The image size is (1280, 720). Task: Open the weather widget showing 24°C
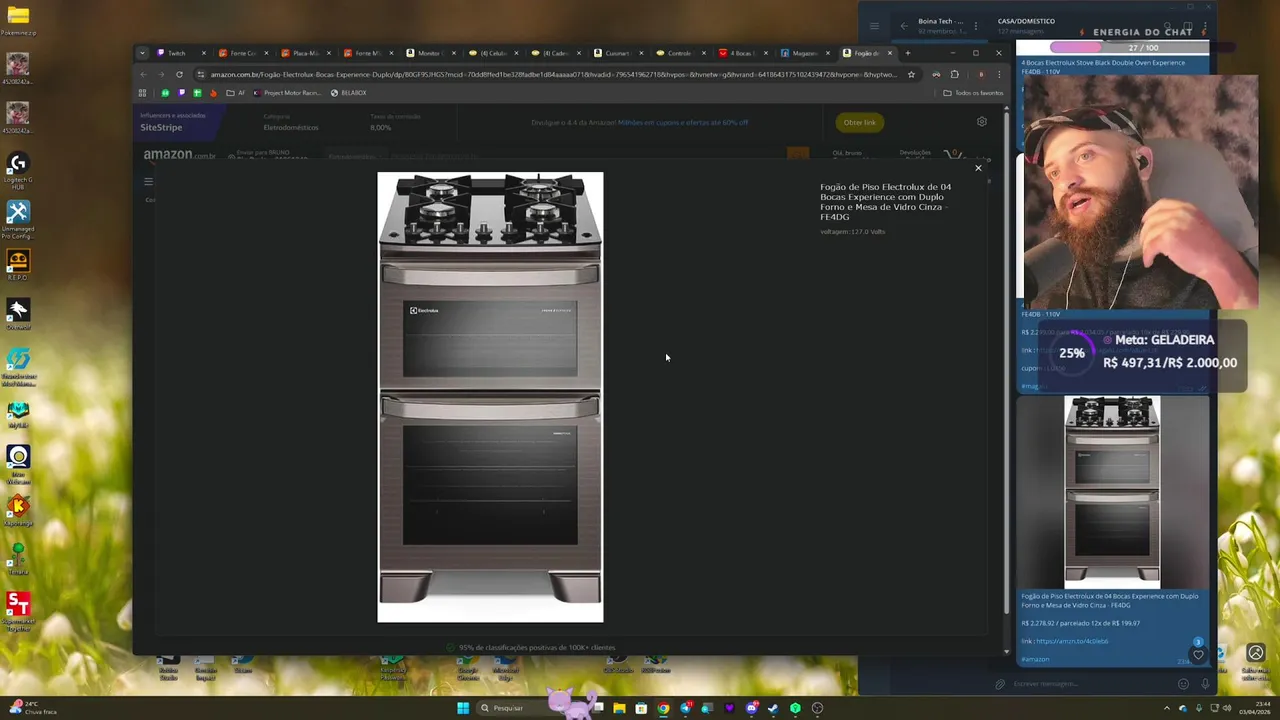[x=31, y=708]
